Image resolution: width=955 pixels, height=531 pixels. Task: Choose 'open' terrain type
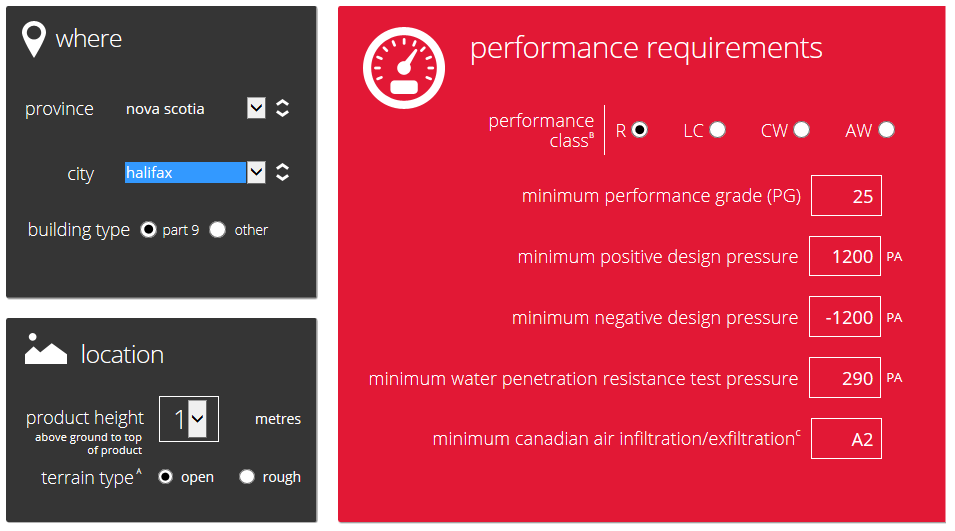pos(166,477)
